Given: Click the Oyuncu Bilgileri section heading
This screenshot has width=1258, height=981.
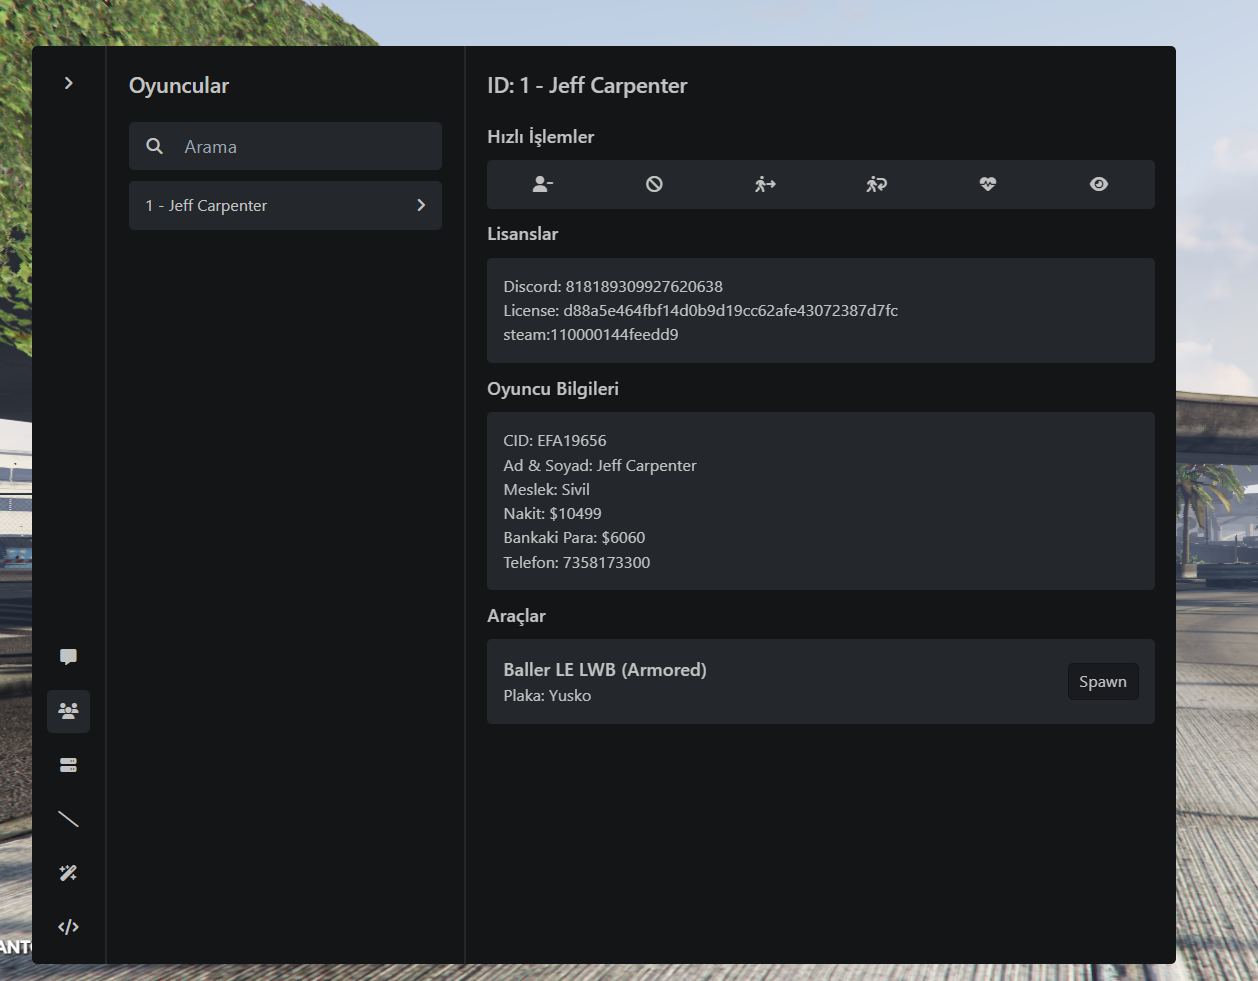Looking at the screenshot, I should coord(553,389).
